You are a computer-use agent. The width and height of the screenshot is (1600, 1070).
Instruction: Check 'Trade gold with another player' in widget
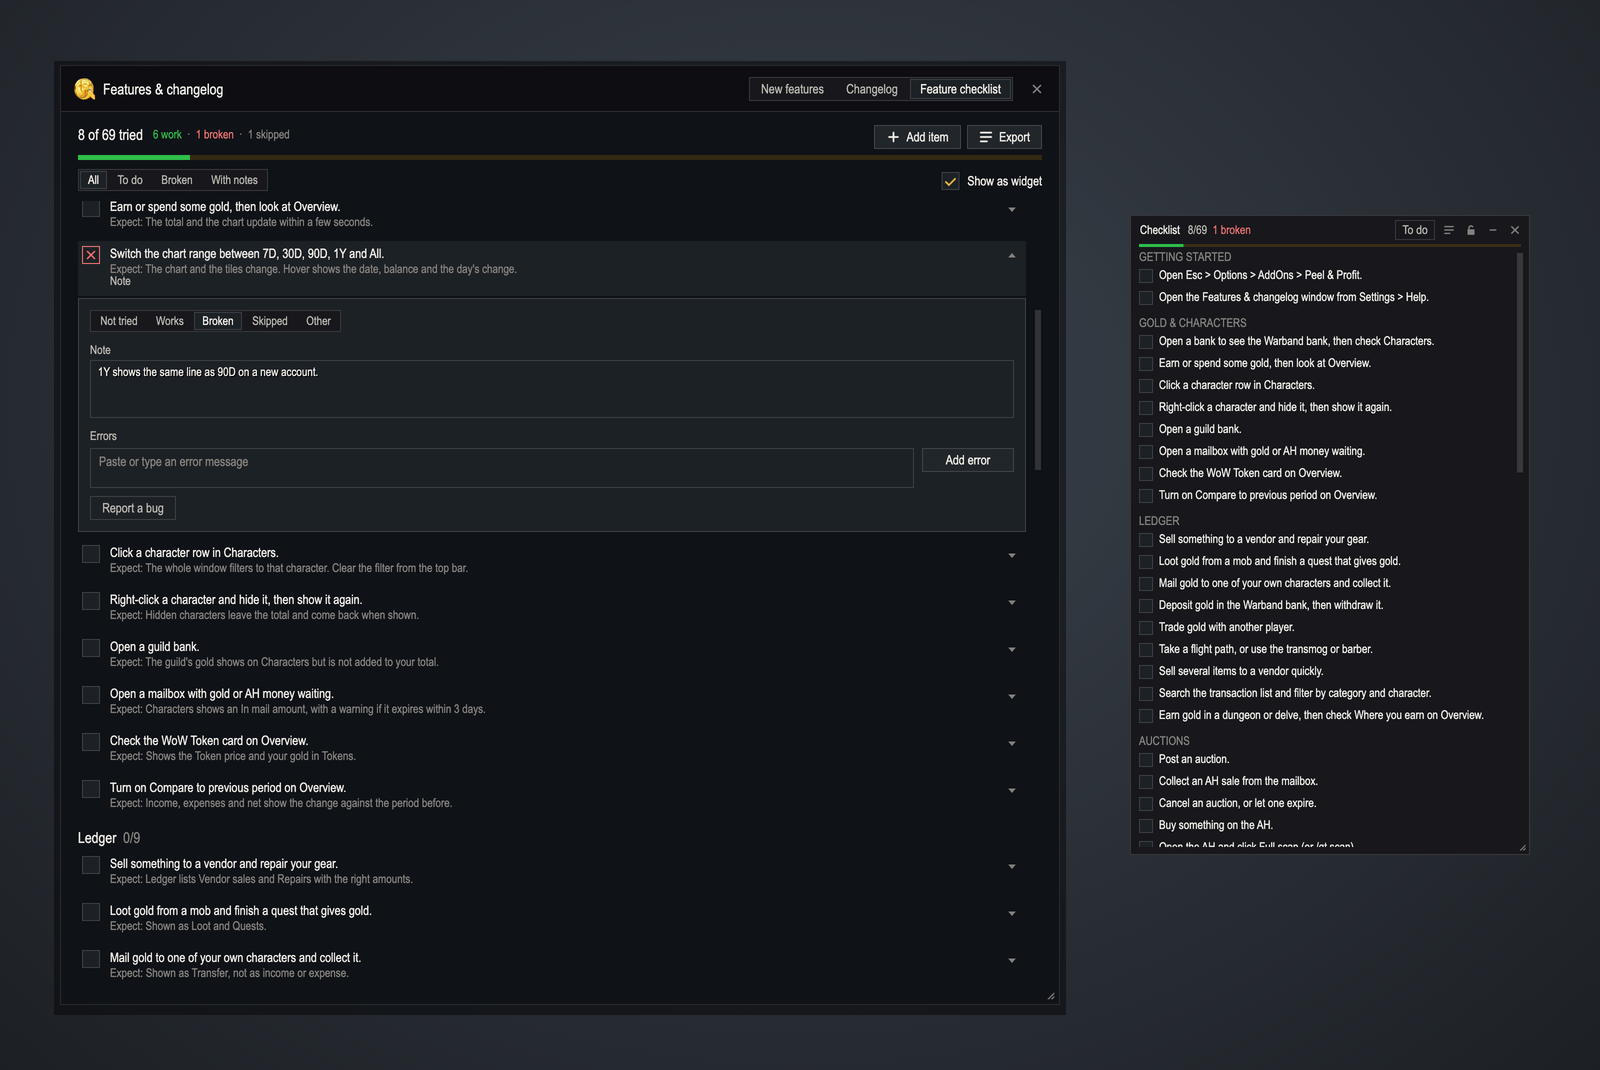pyautogui.click(x=1146, y=628)
